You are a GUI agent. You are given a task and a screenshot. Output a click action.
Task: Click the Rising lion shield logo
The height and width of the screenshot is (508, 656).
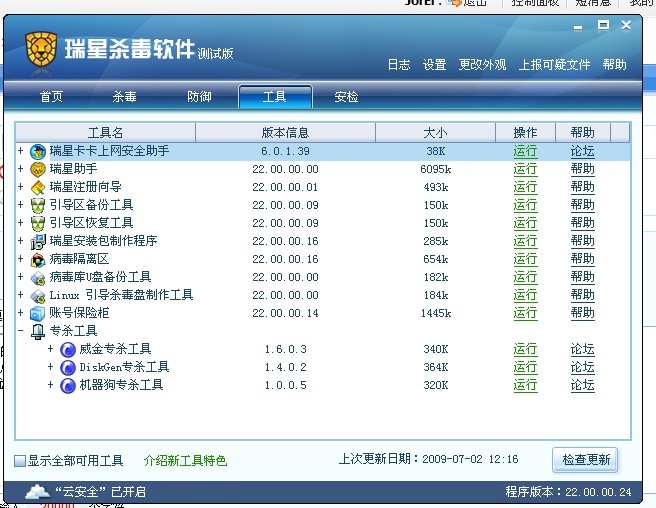pyautogui.click(x=41, y=49)
